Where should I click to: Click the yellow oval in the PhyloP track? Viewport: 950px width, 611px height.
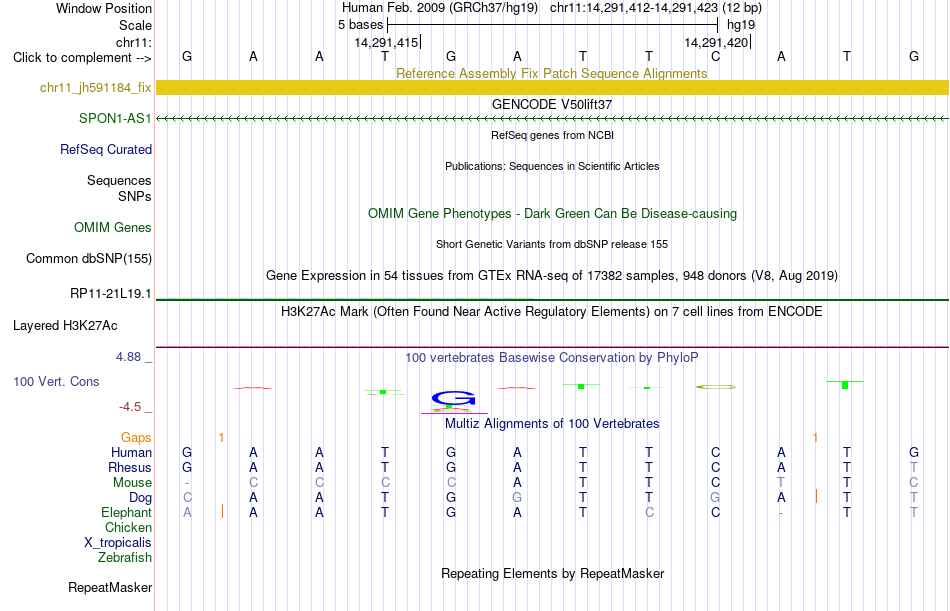pos(716,387)
